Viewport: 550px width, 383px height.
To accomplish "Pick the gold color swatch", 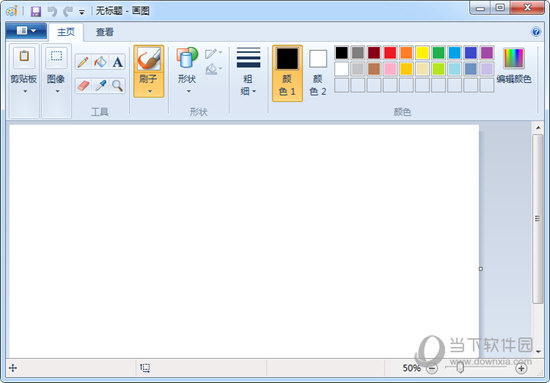I will [x=406, y=69].
